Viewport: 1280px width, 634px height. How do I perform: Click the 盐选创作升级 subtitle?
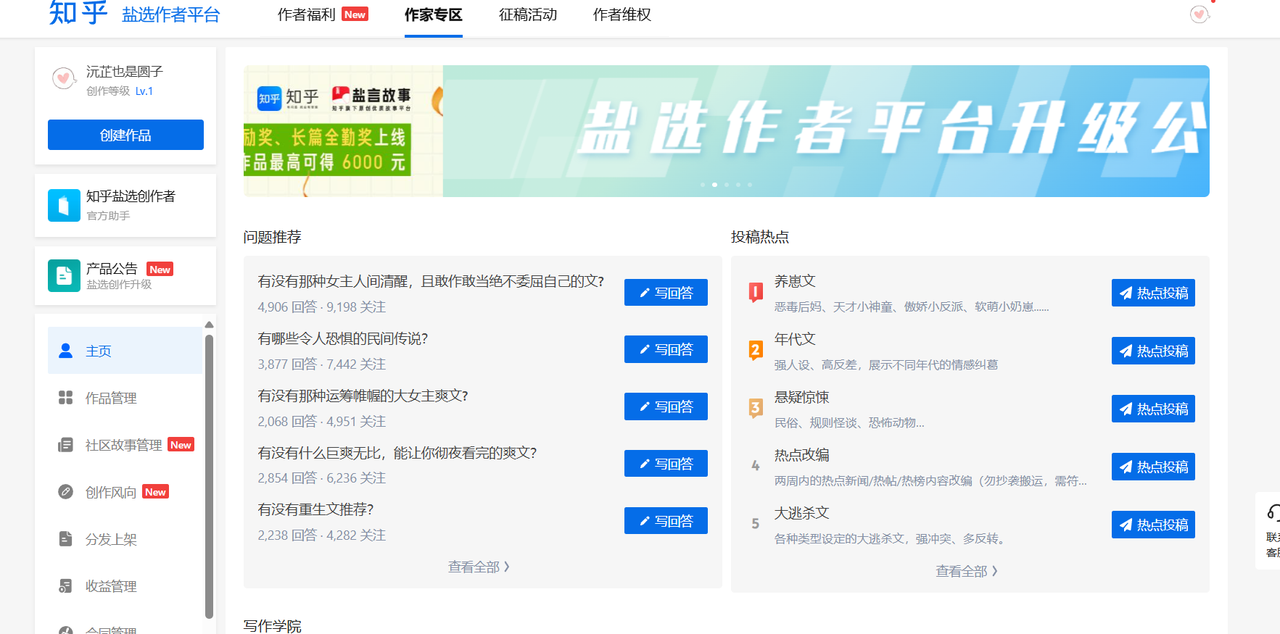119,285
